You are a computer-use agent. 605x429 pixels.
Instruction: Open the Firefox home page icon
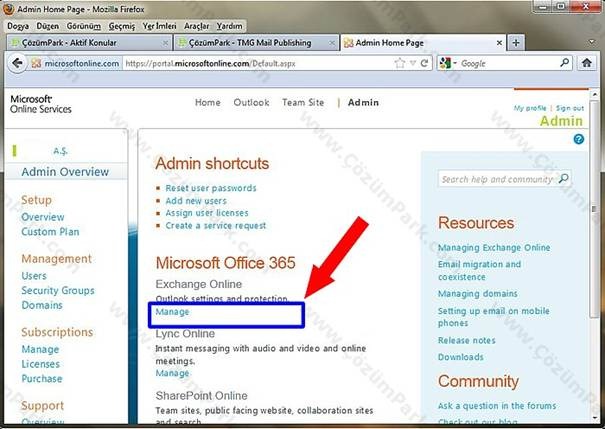(586, 63)
